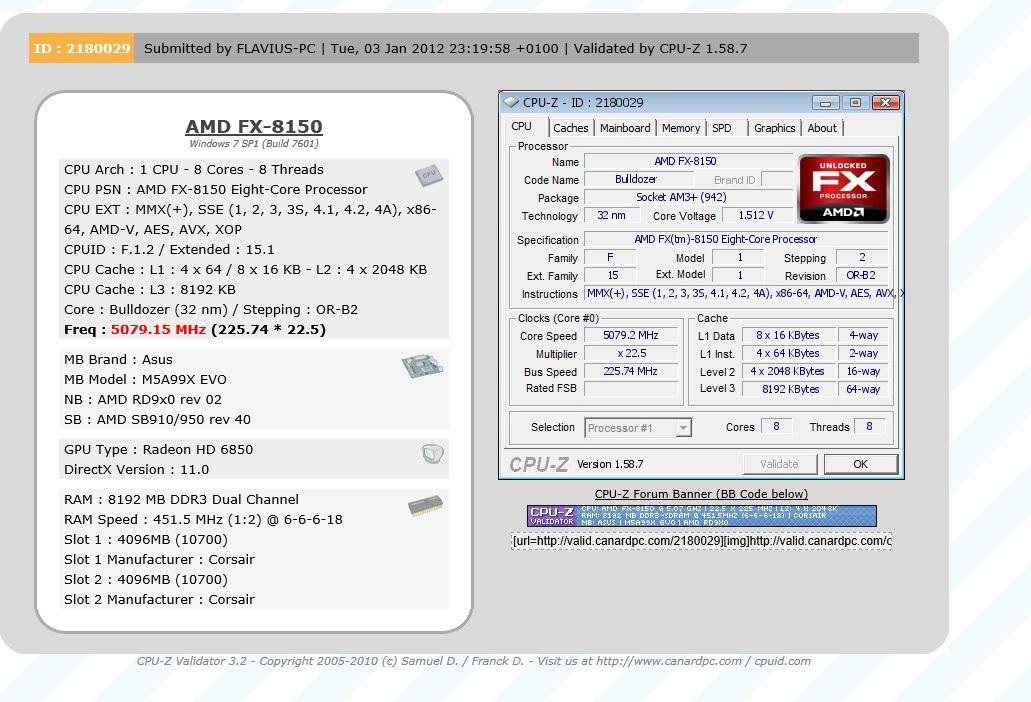
Task: Click the Threads count 8 field
Action: (x=869, y=427)
